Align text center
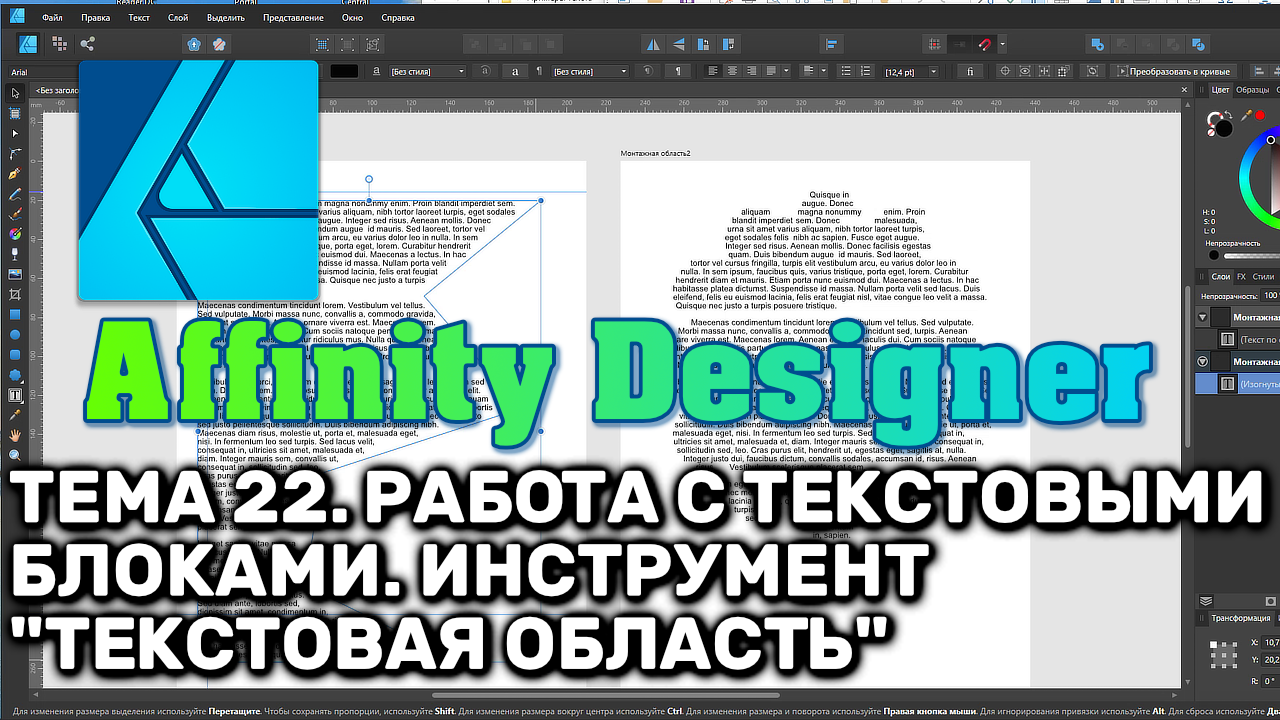The image size is (1280, 720). tap(732, 71)
